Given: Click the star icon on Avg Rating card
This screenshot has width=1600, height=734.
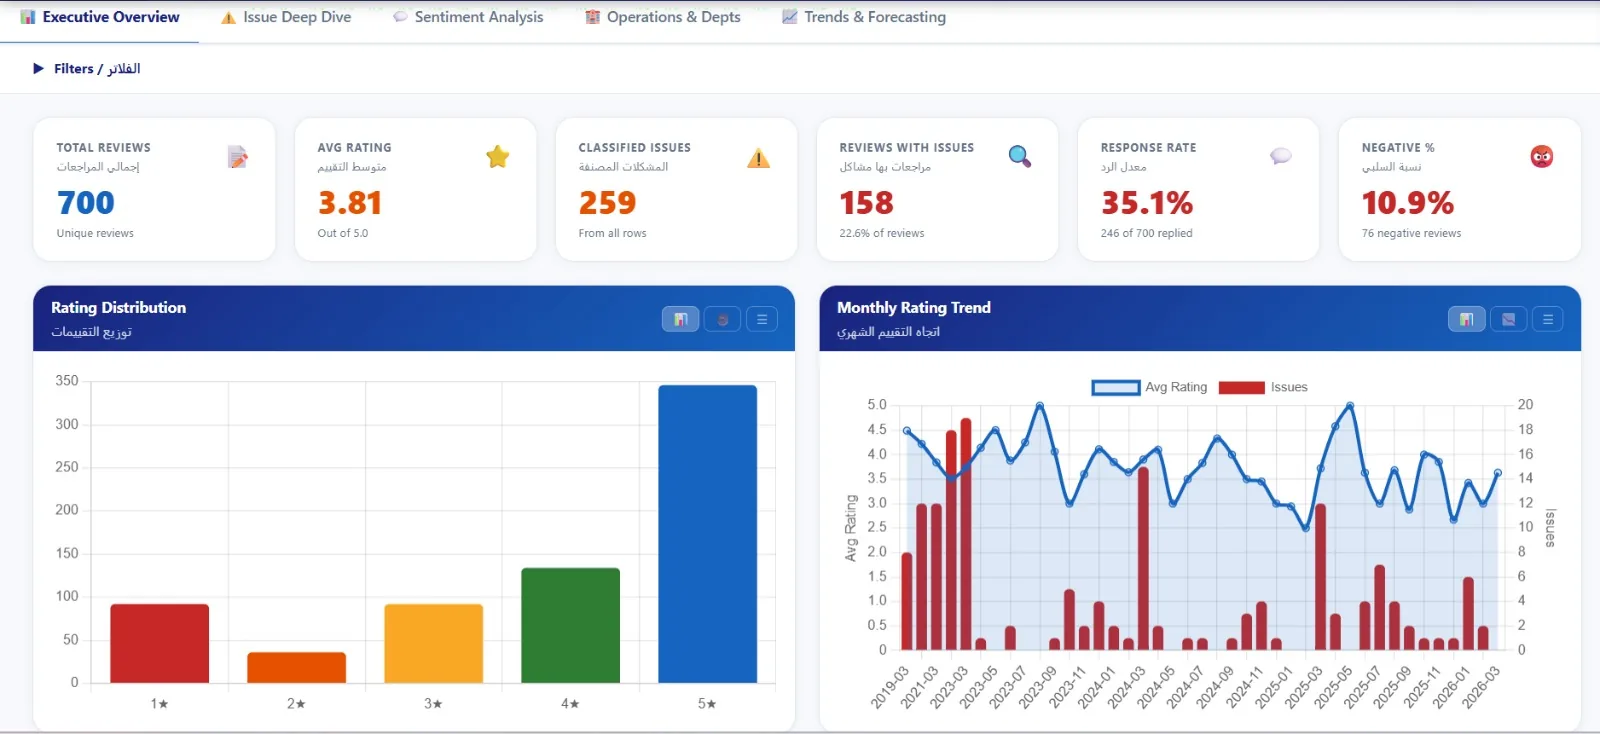Looking at the screenshot, I should (497, 156).
